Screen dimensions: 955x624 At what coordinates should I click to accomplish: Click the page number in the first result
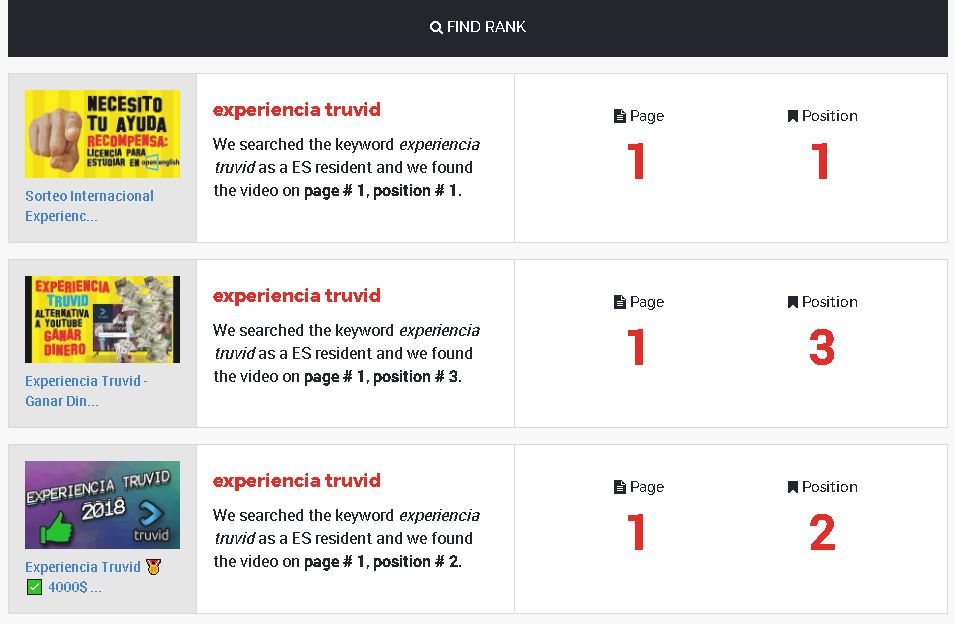[637, 162]
